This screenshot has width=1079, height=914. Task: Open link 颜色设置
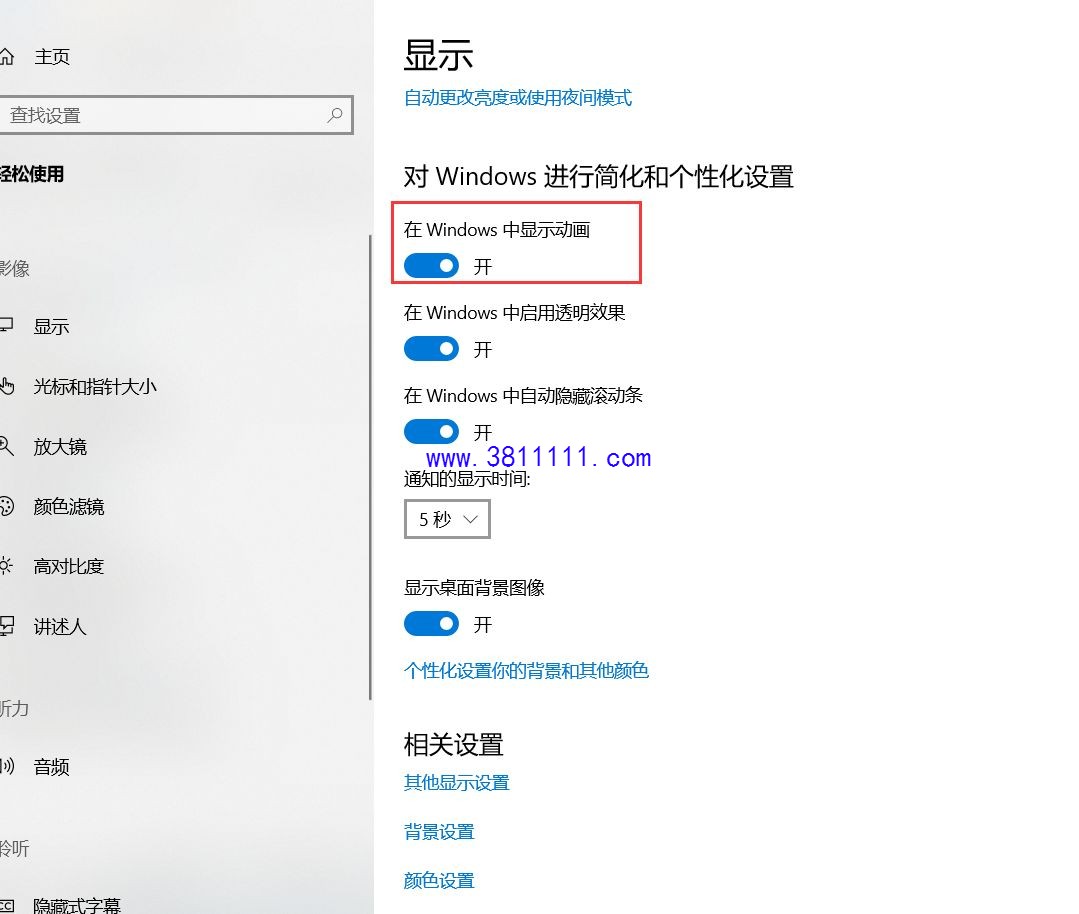pyautogui.click(x=439, y=880)
